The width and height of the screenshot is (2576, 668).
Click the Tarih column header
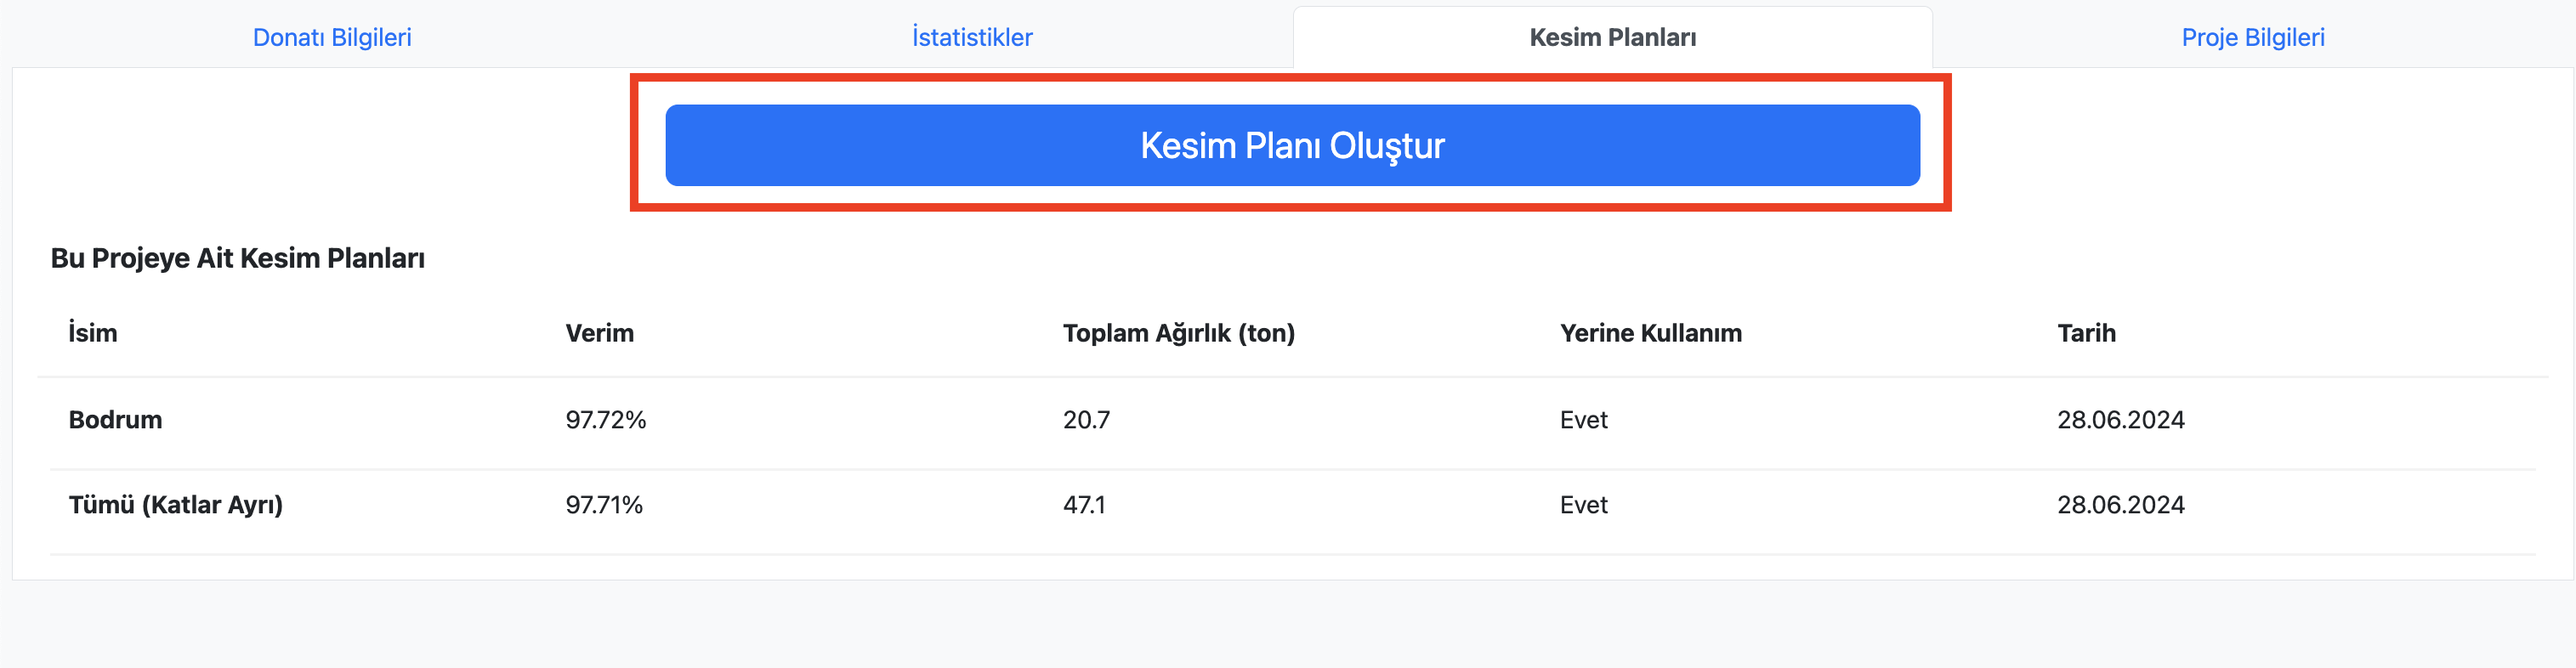pyautogui.click(x=2086, y=333)
